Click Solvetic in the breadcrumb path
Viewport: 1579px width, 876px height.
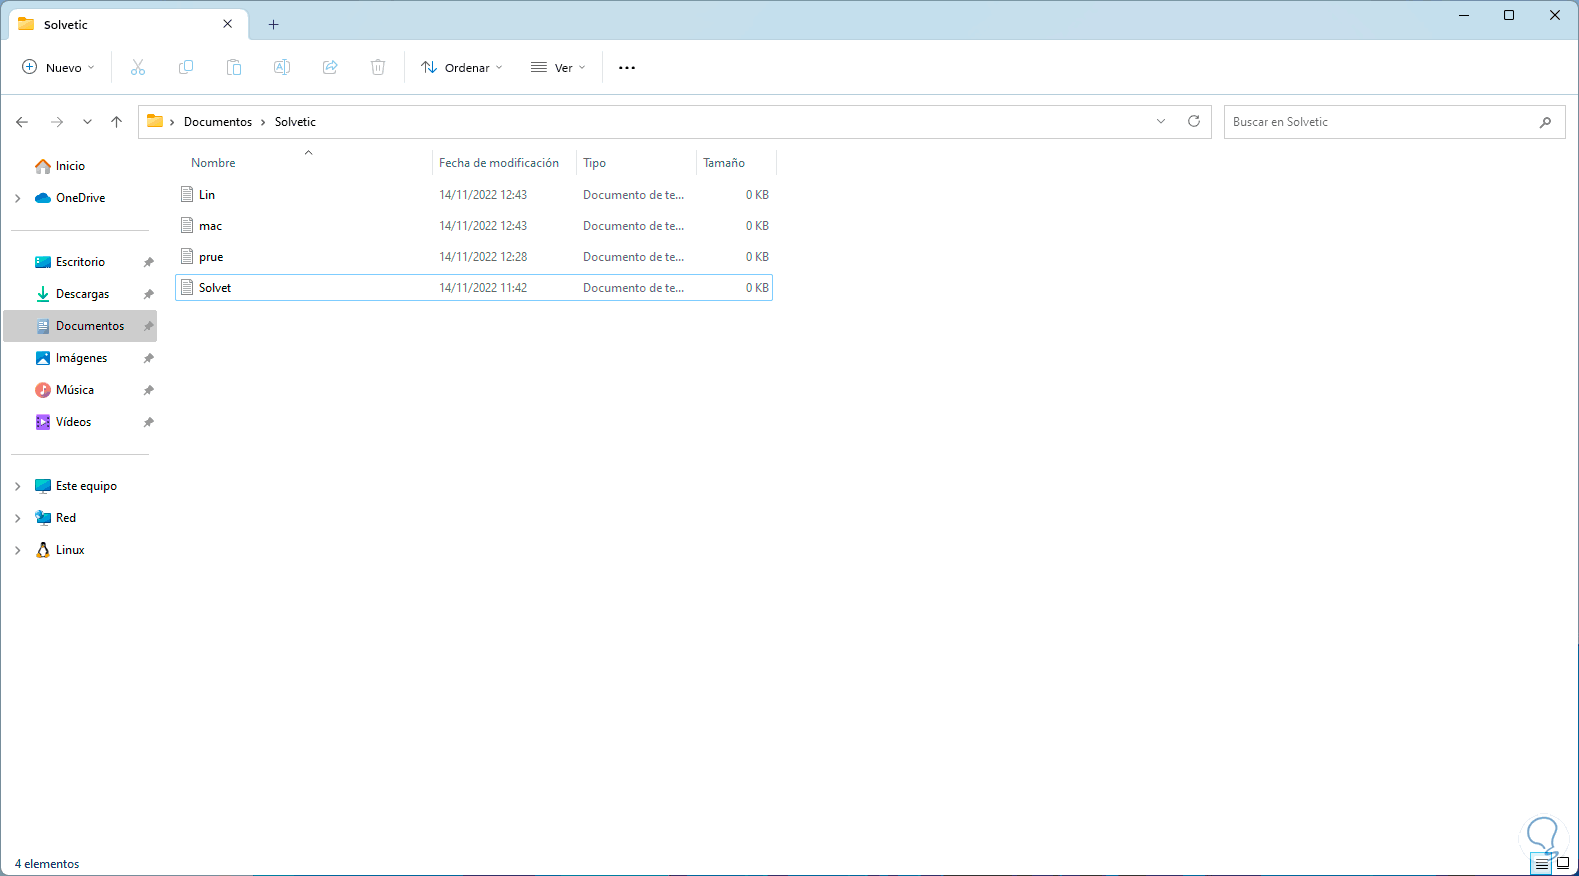(295, 122)
